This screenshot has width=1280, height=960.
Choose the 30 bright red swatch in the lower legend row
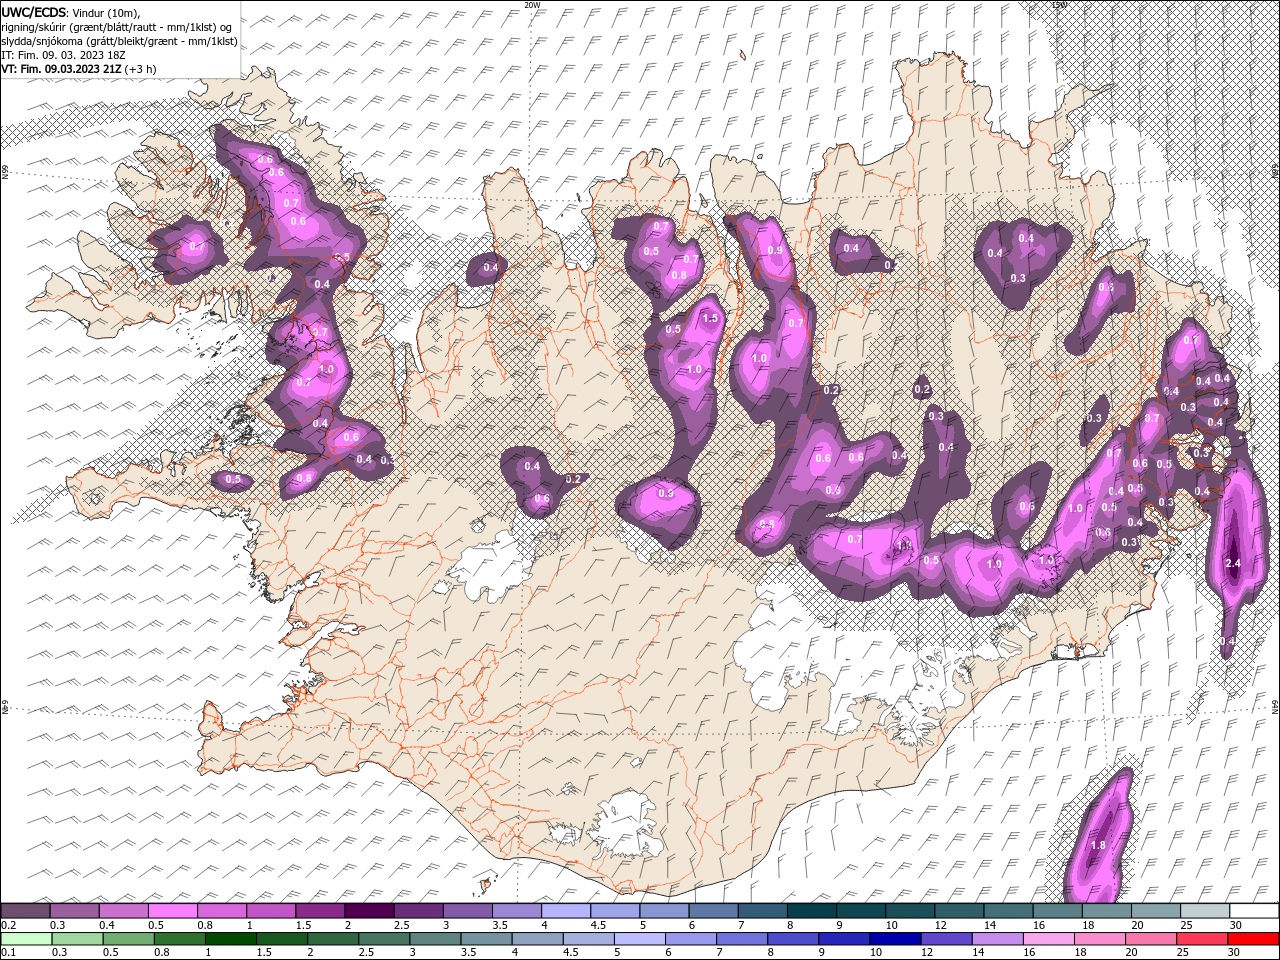point(1253,938)
